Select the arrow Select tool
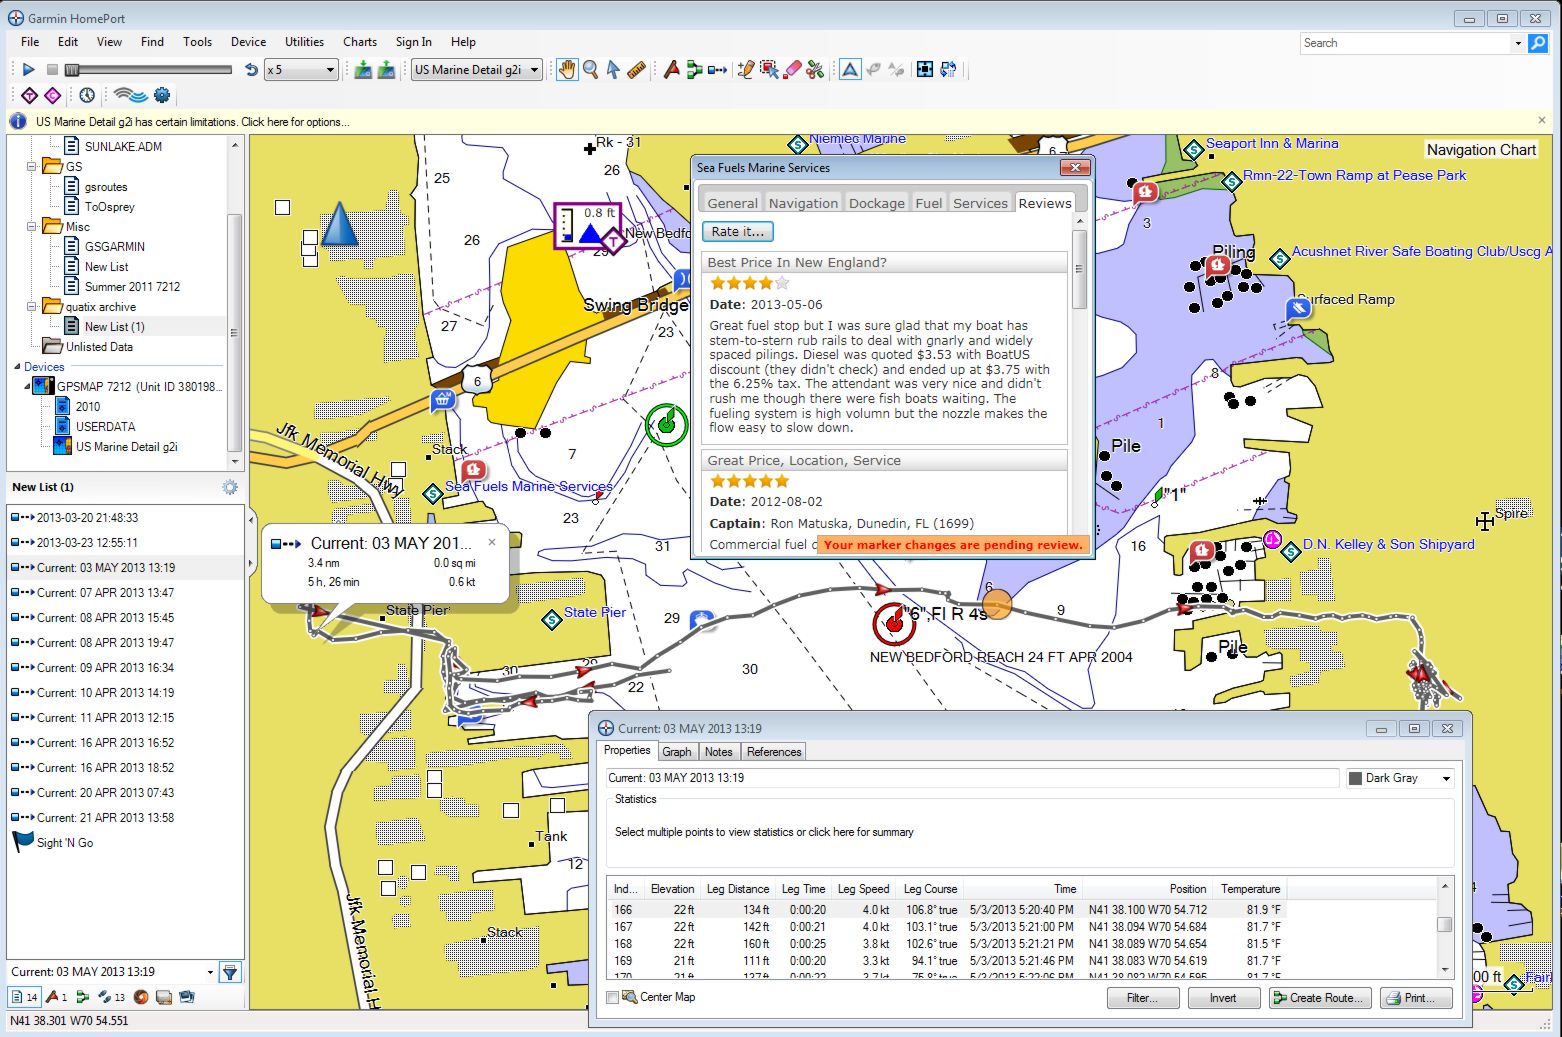Viewport: 1562px width, 1037px height. pyautogui.click(x=613, y=69)
